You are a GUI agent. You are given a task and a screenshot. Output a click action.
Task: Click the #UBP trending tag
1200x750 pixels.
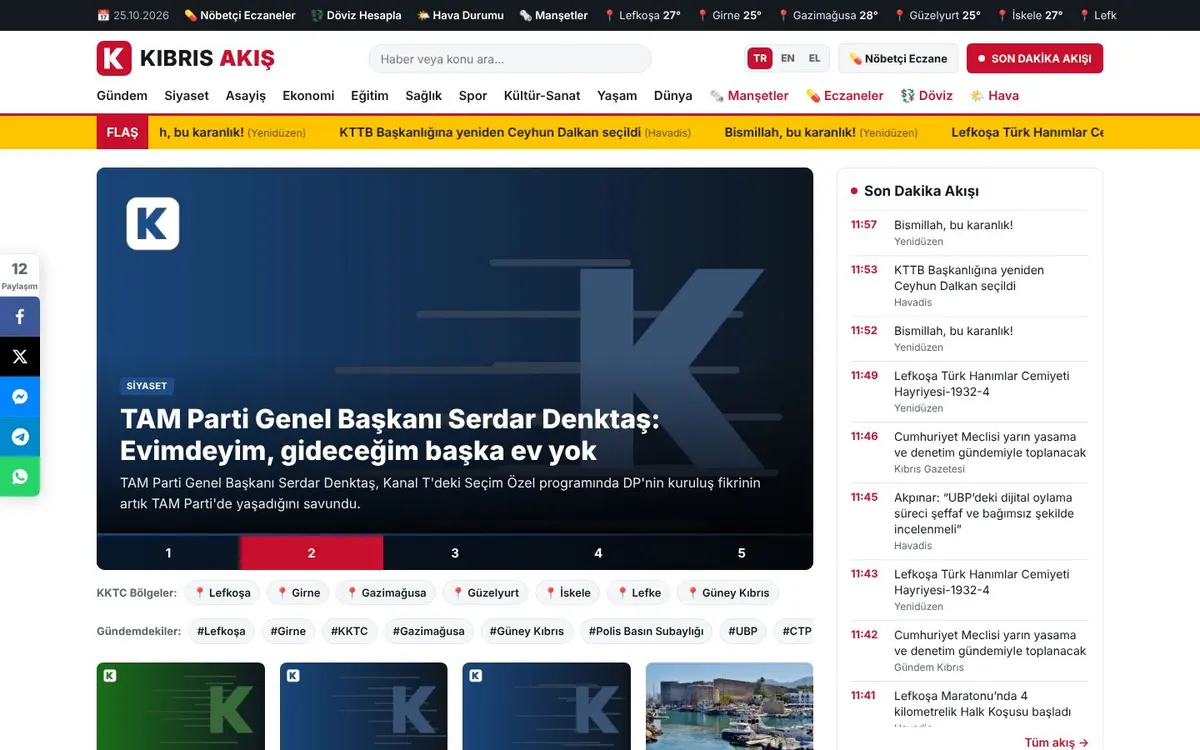(x=743, y=631)
